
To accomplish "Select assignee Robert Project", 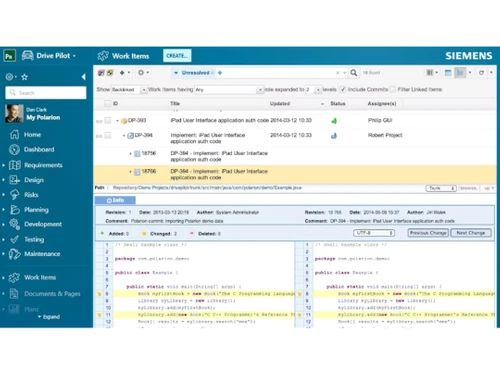I will [x=385, y=135].
